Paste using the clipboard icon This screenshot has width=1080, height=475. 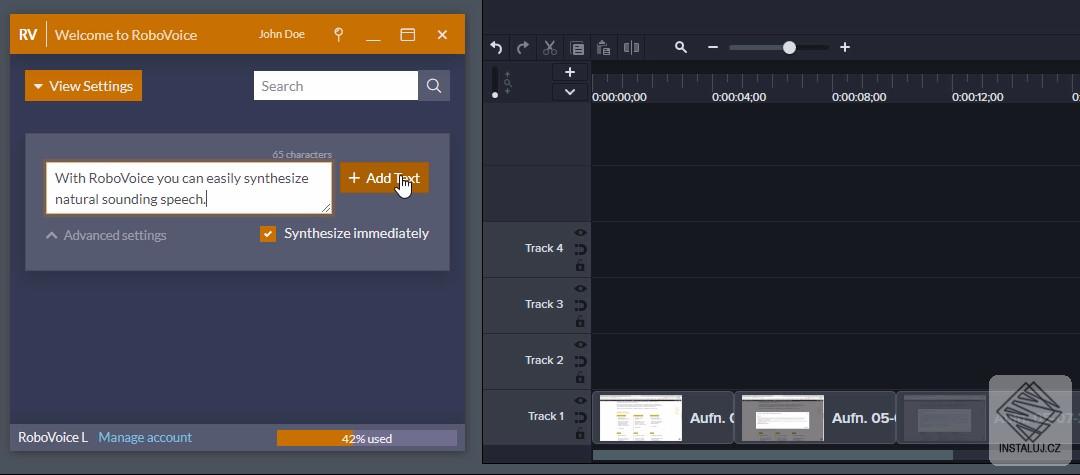point(603,48)
